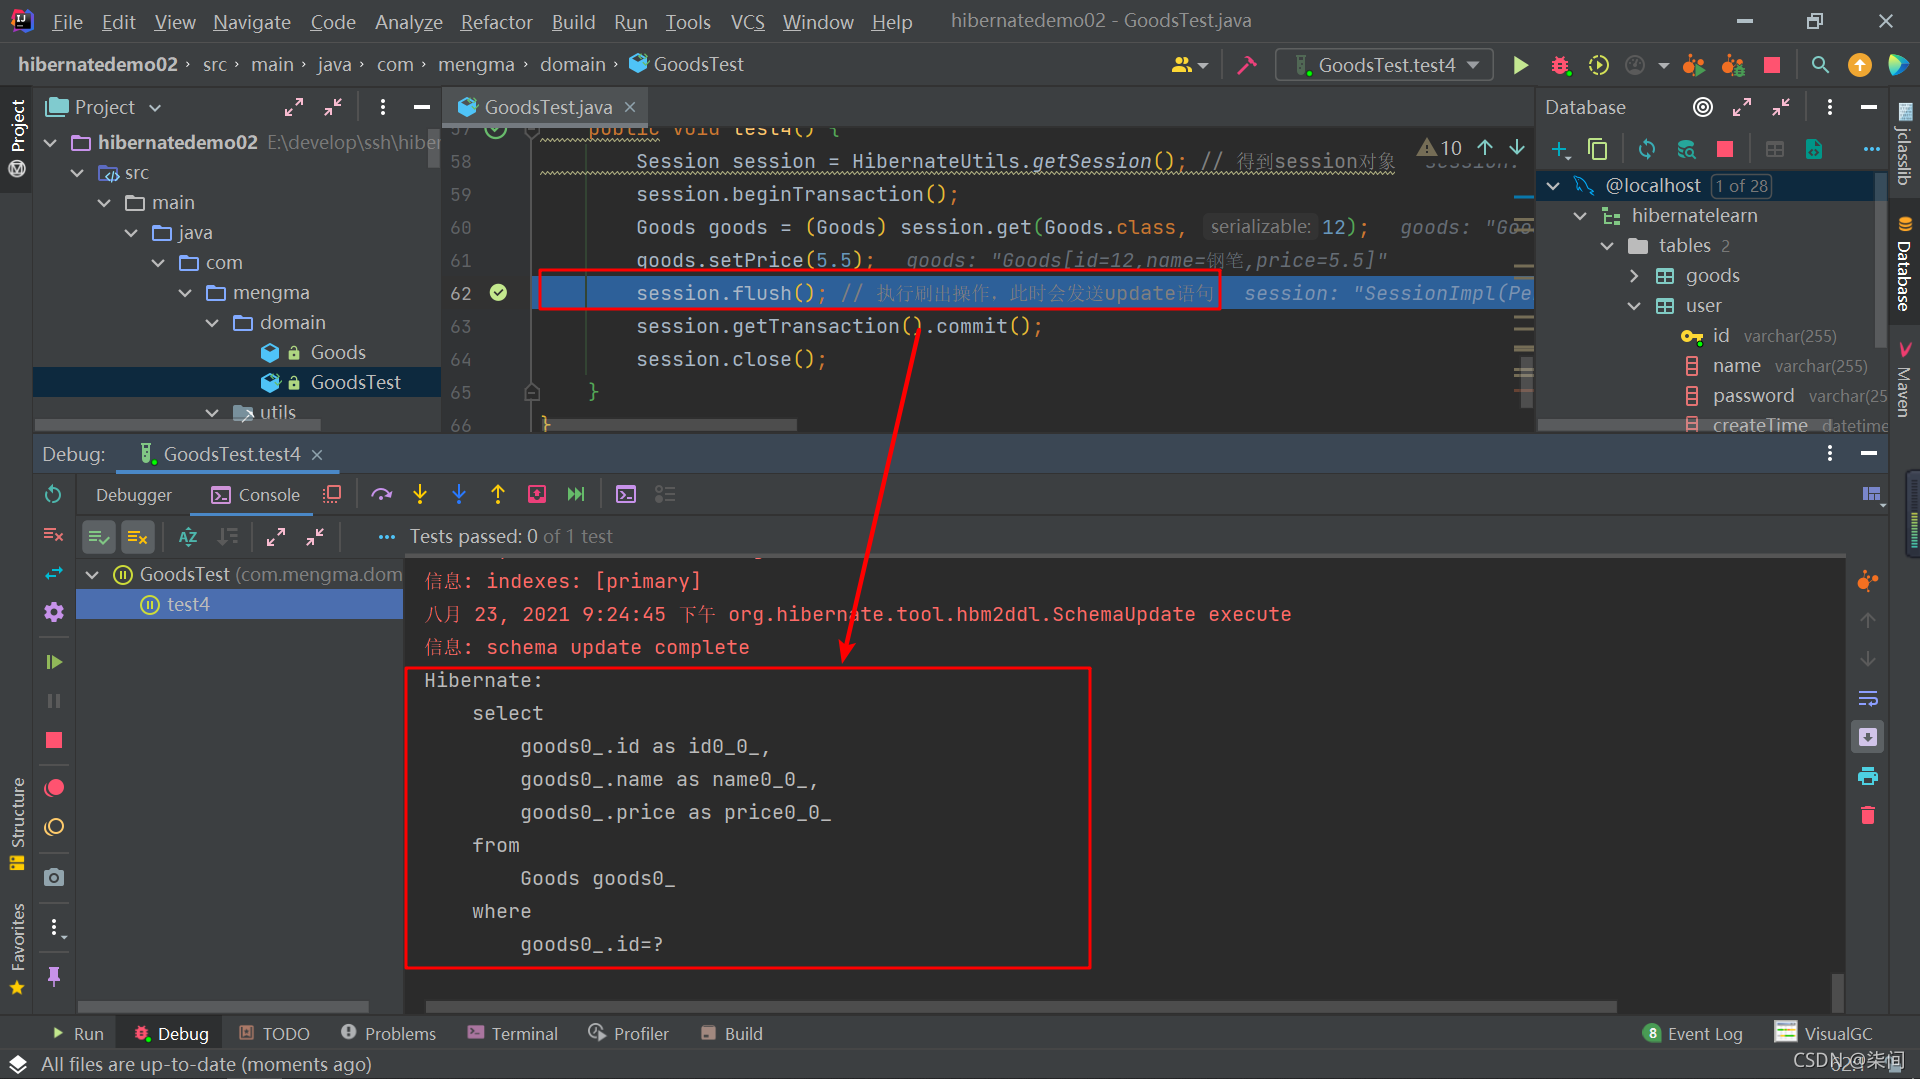Image resolution: width=1920 pixels, height=1079 pixels.
Task: Switch to the Debugger tab
Action: pyautogui.click(x=134, y=495)
